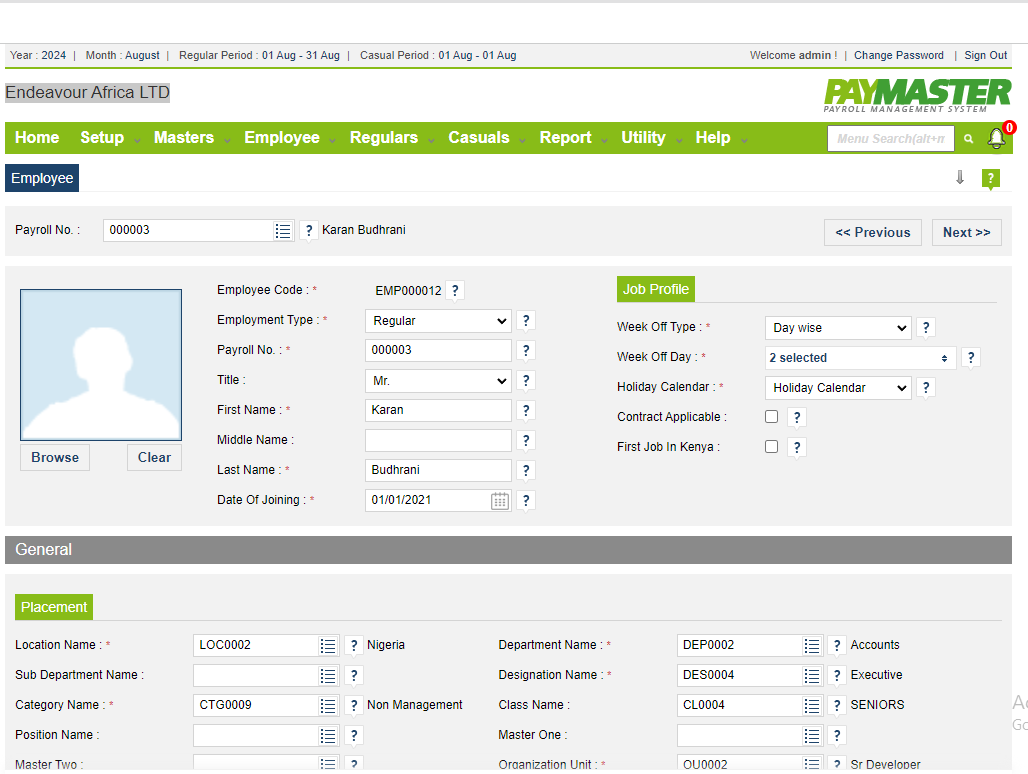This screenshot has width=1028, height=774.
Task: Open calendar picker for Date Of Joining
Action: pos(500,500)
